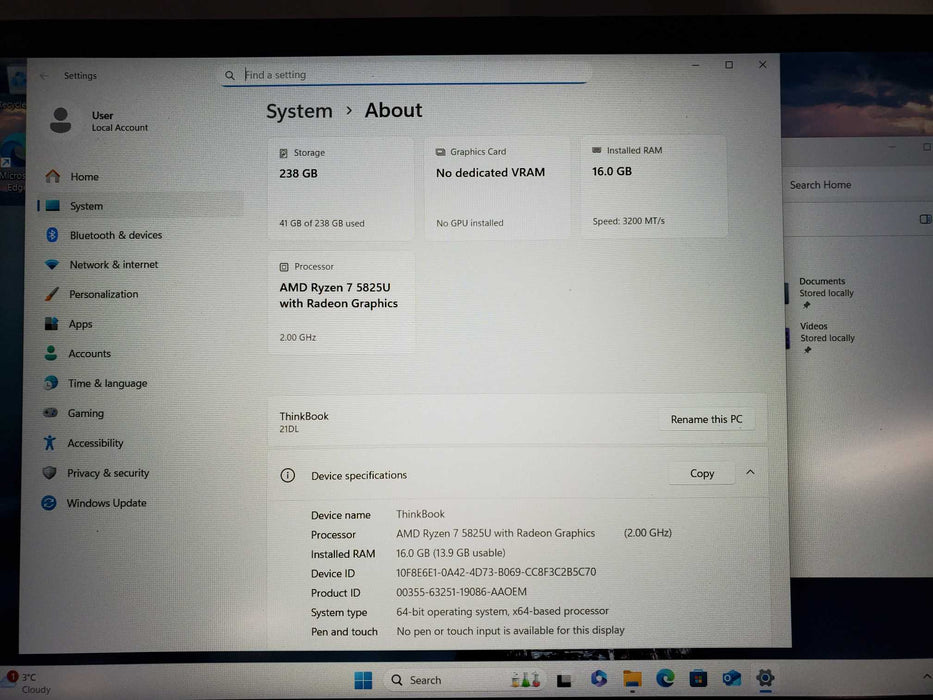
Task: Copy the device specifications
Action: [x=701, y=472]
